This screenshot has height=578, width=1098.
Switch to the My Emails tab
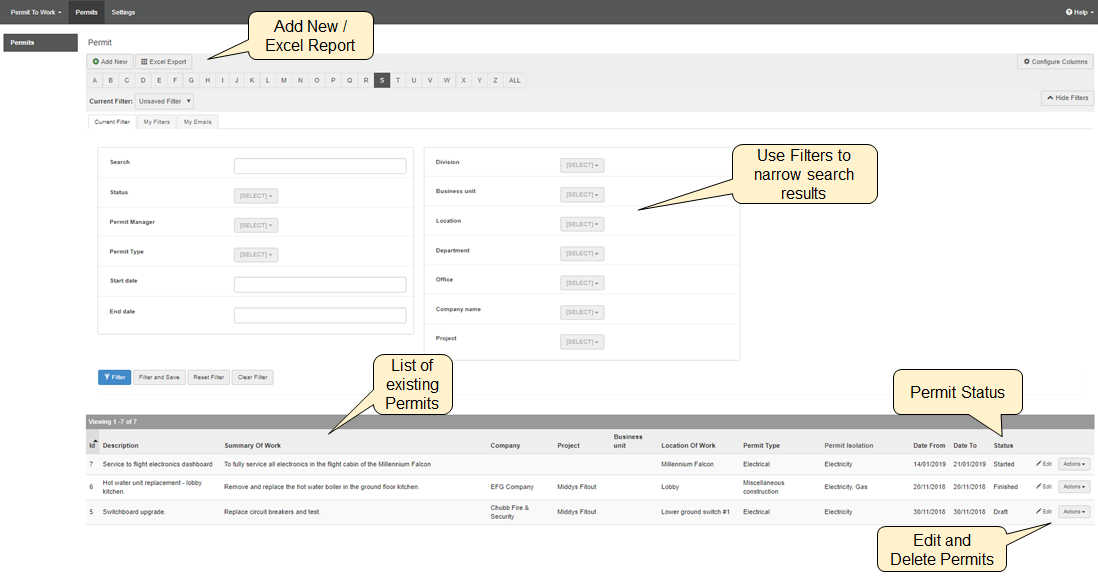(x=197, y=122)
